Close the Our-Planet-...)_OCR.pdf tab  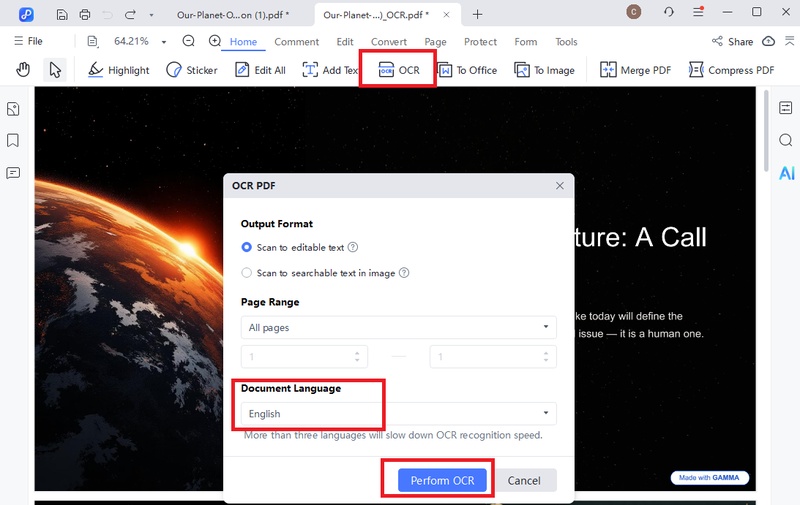(446, 15)
